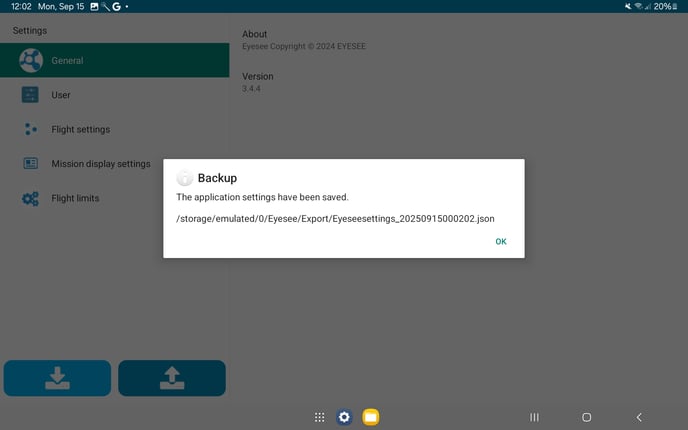Tap the recent apps navigation button
Viewport: 688px width, 430px height.
coord(534,417)
